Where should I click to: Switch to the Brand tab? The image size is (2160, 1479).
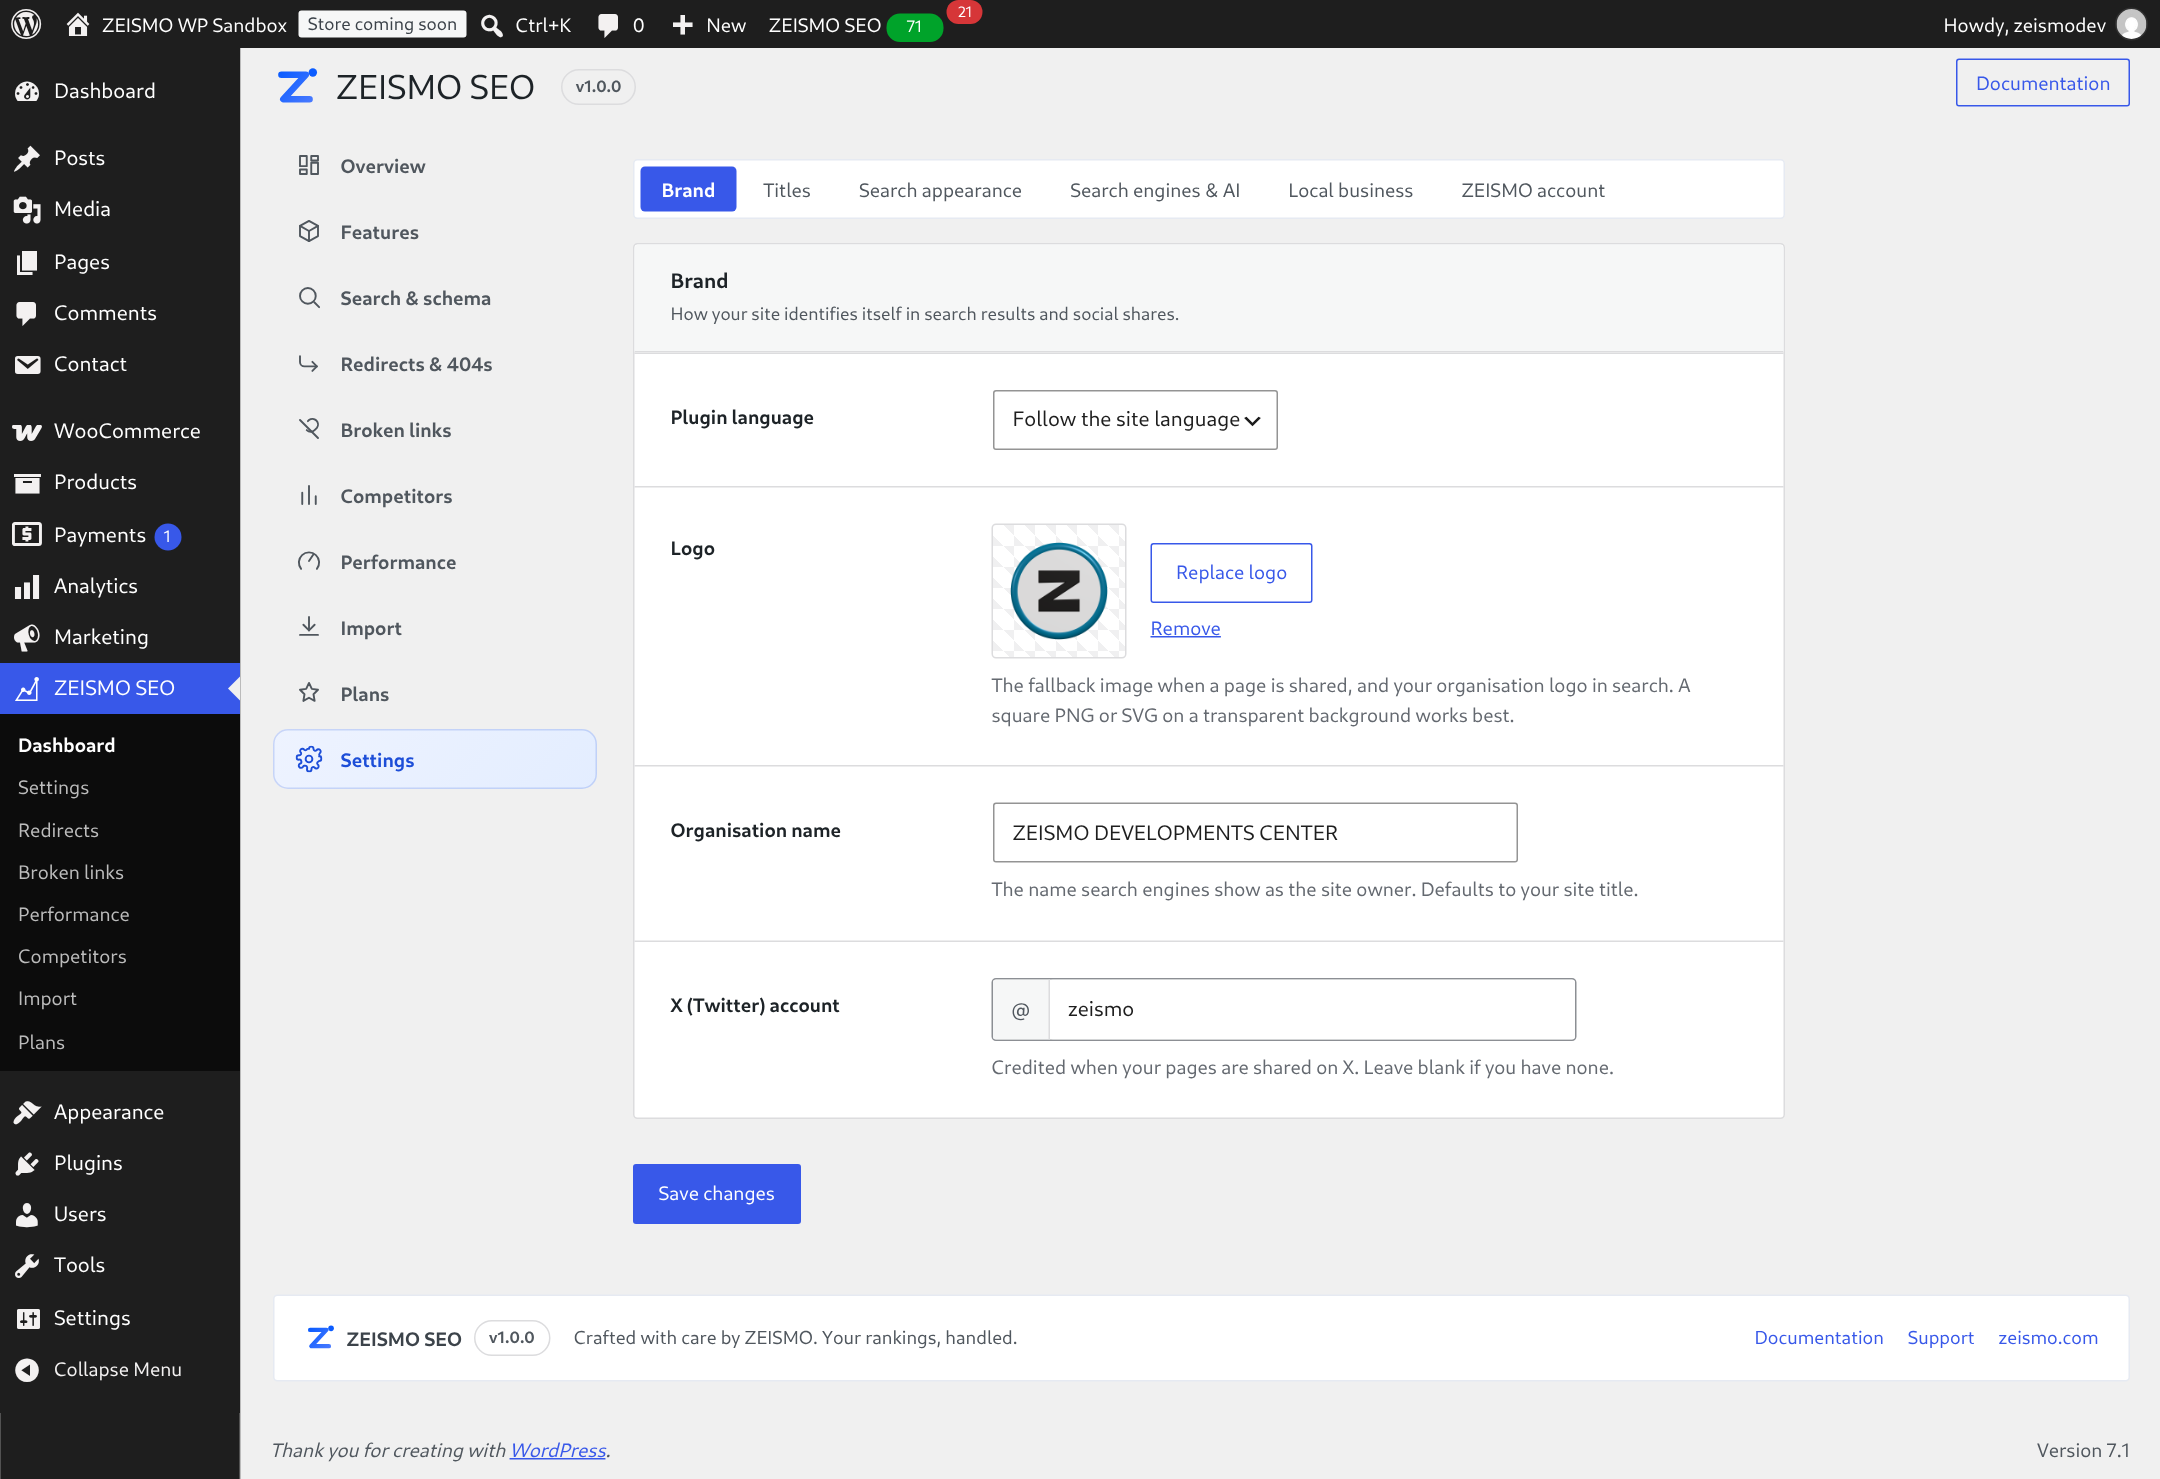pos(688,190)
